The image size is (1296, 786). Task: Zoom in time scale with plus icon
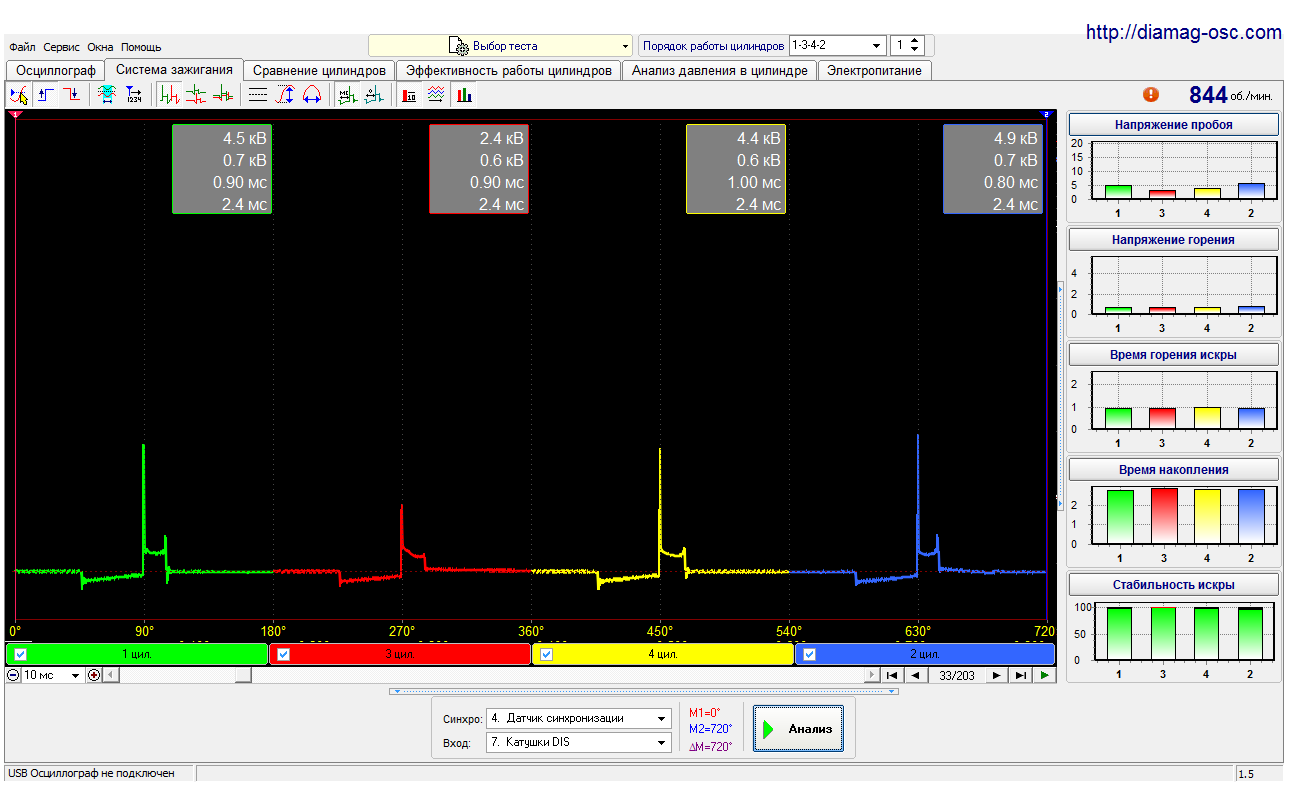[x=95, y=675]
